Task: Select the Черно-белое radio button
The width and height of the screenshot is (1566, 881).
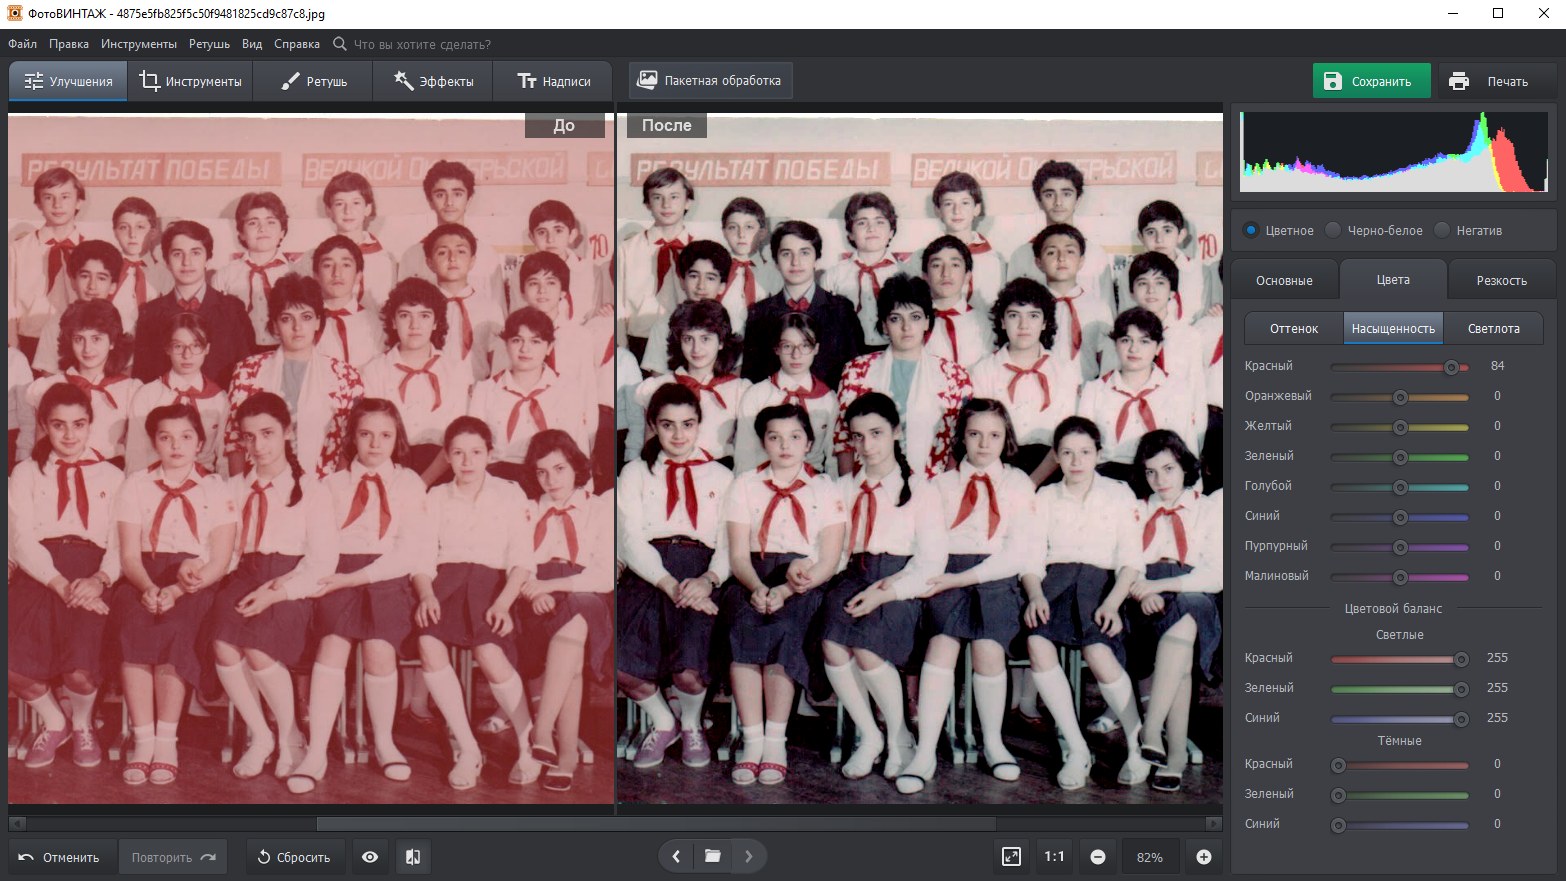Action: [1333, 230]
